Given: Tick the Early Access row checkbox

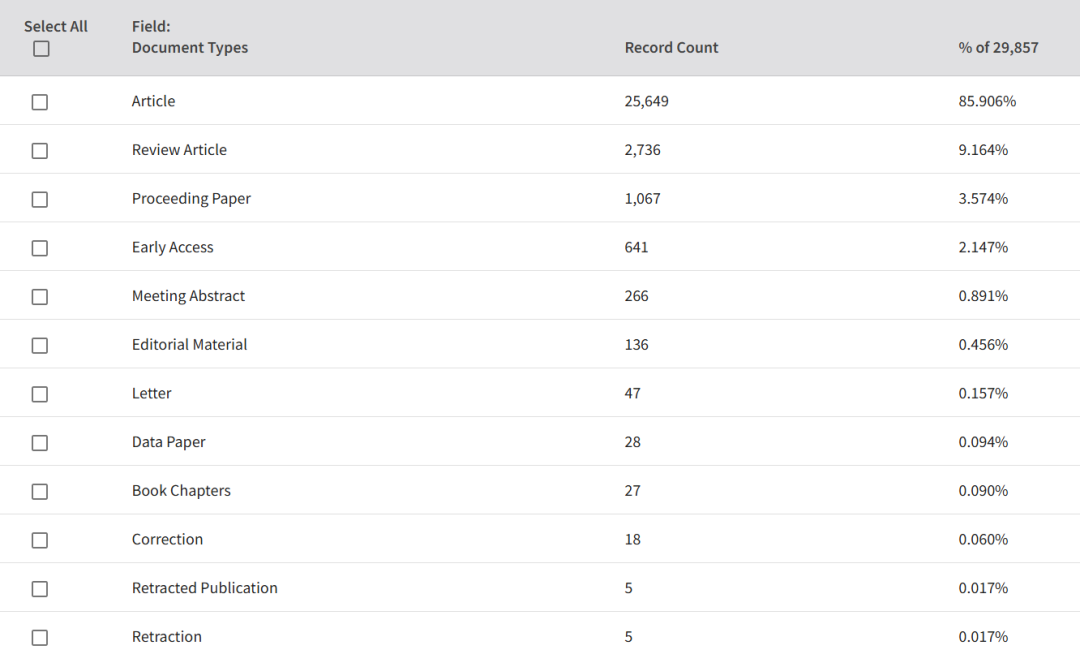Looking at the screenshot, I should pyautogui.click(x=40, y=248).
